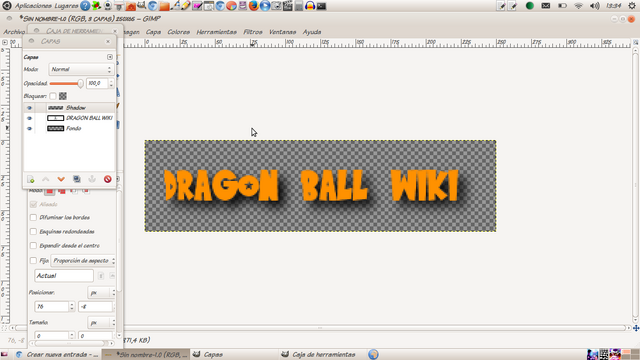Screen dimensions: 640x360
Task: Open the Posicionar px unit dropdown
Action: click(101, 293)
